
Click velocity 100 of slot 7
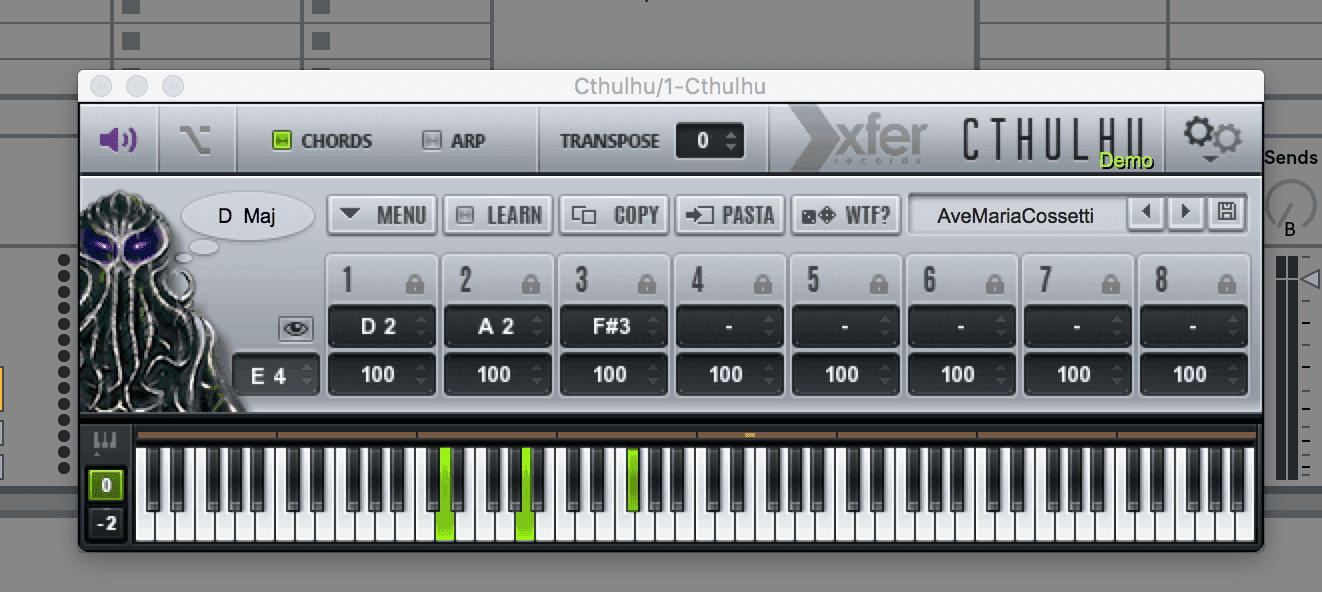coord(1078,375)
